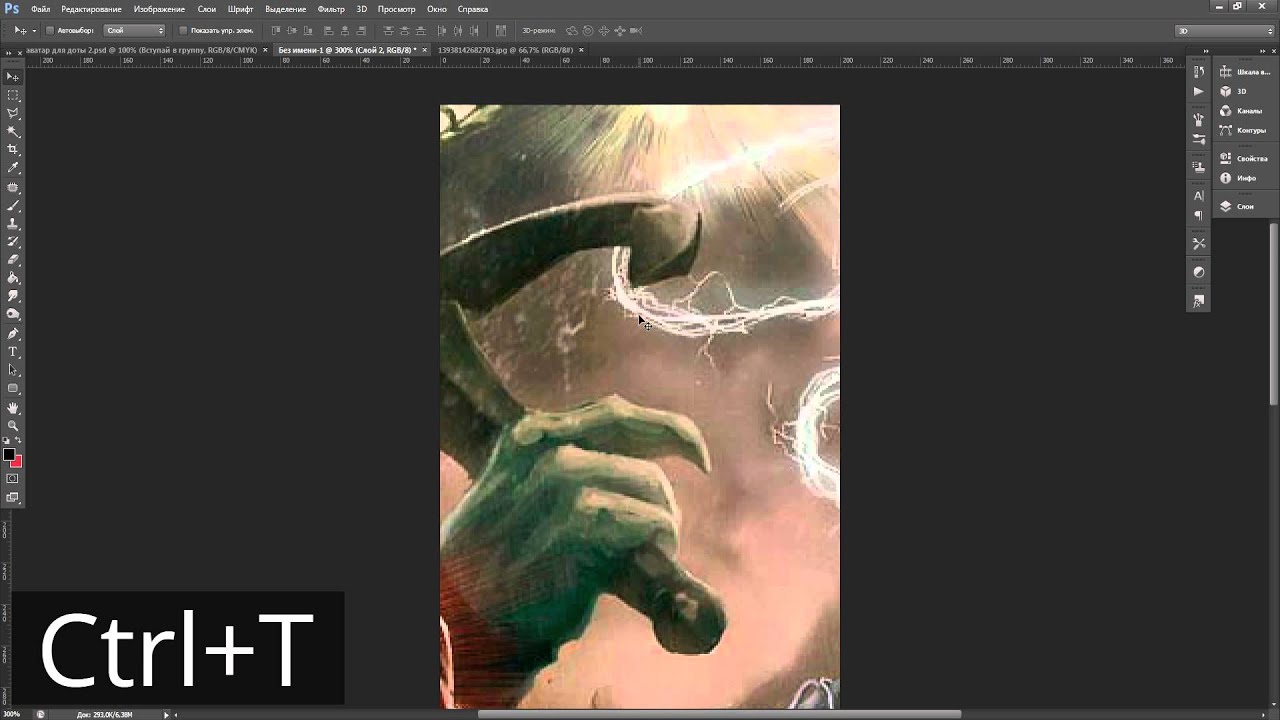Open the Просмотр menu
Screen dimensions: 1280x720
pyautogui.click(x=397, y=9)
